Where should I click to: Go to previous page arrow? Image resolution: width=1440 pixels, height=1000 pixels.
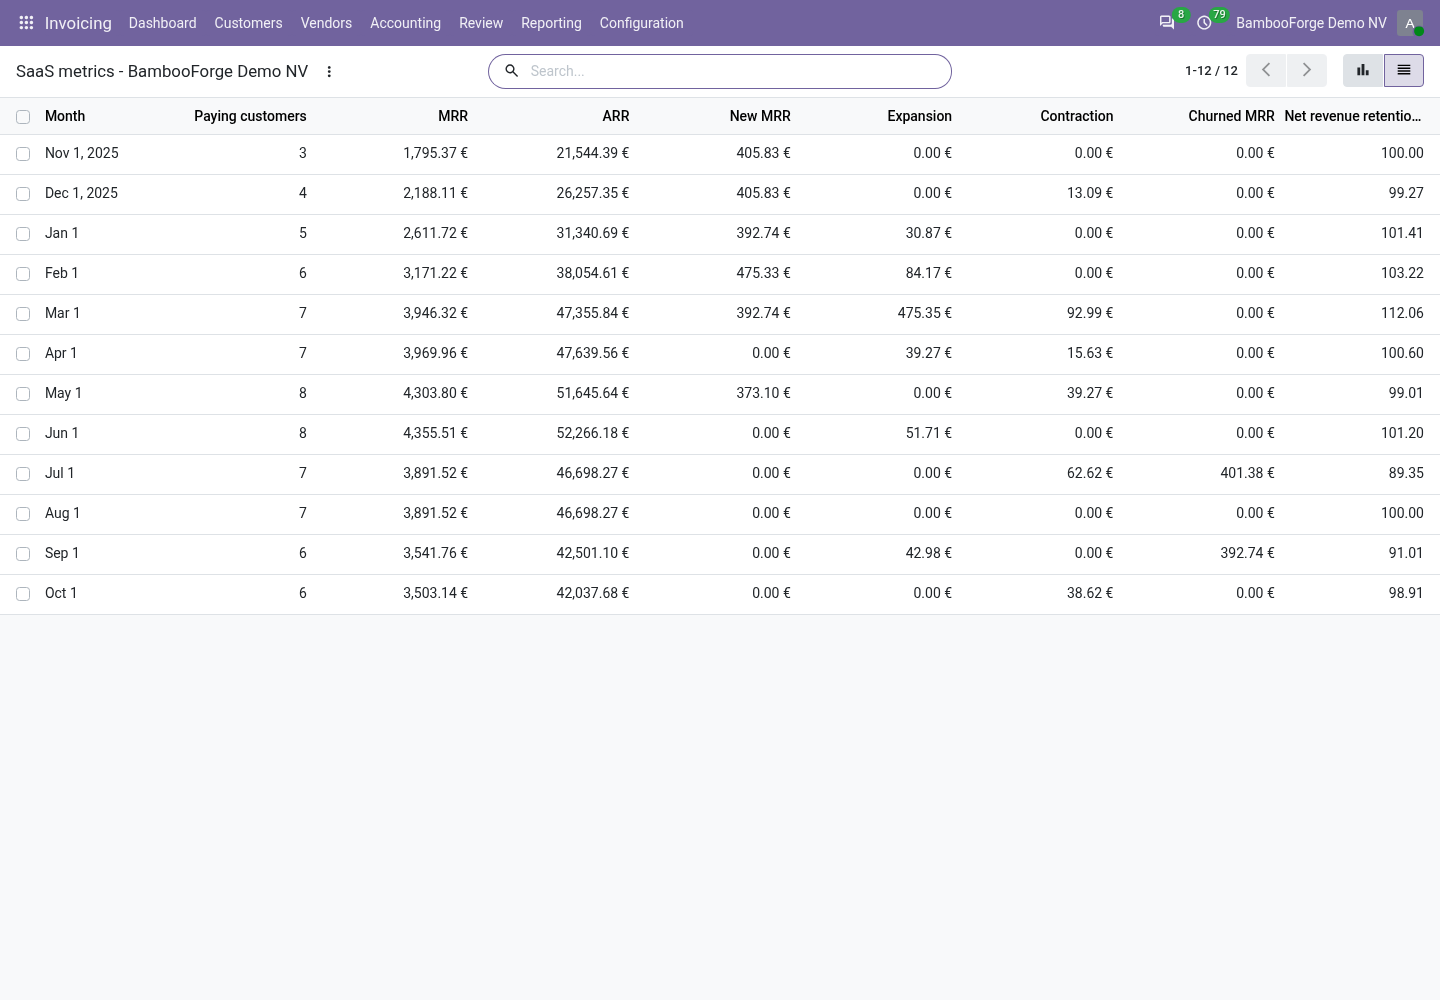pos(1266,70)
